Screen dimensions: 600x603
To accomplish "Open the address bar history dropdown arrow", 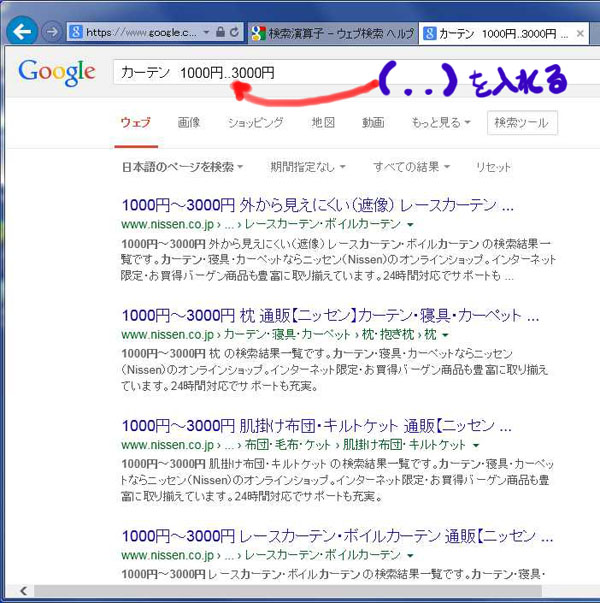I will (x=207, y=33).
